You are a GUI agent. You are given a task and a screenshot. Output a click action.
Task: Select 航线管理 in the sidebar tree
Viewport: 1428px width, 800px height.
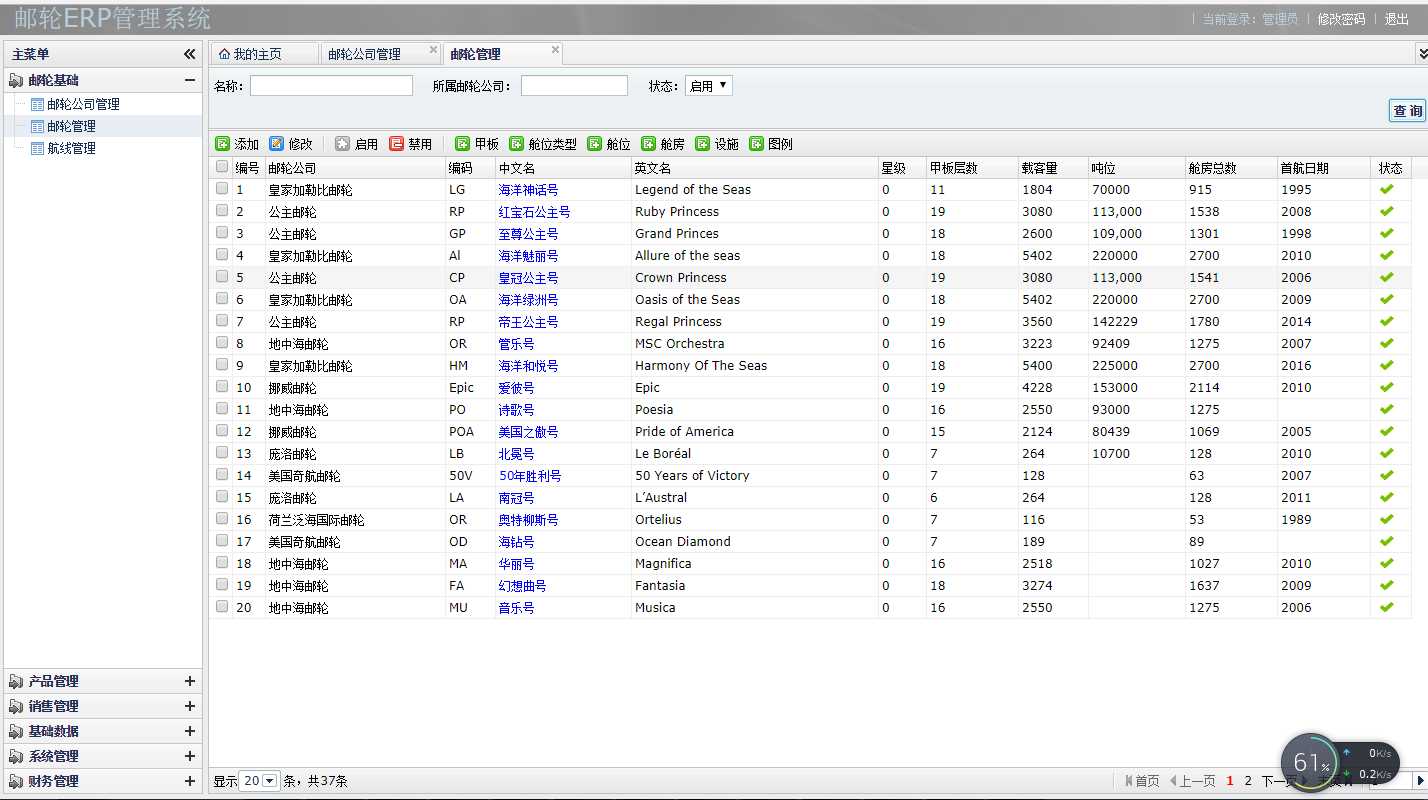point(71,148)
